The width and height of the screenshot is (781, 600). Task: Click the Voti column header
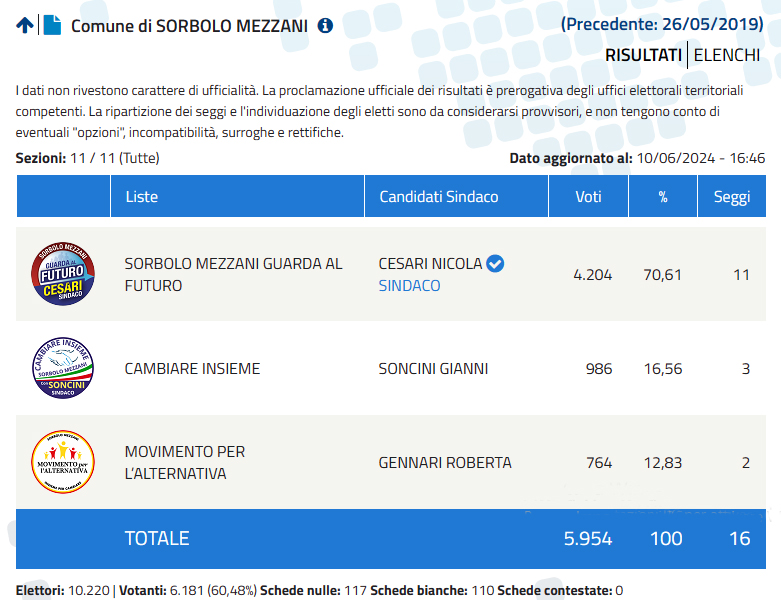pyautogui.click(x=588, y=196)
